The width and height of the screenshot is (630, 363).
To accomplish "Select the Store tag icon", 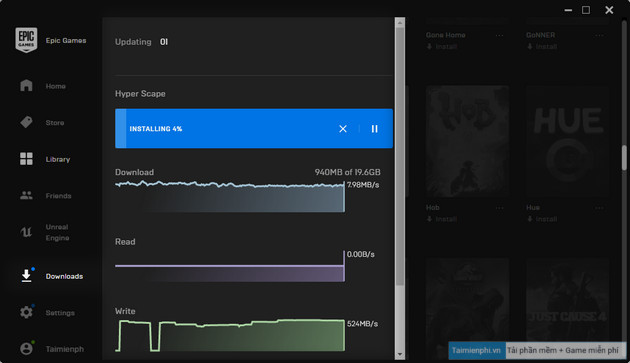I will 26,122.
